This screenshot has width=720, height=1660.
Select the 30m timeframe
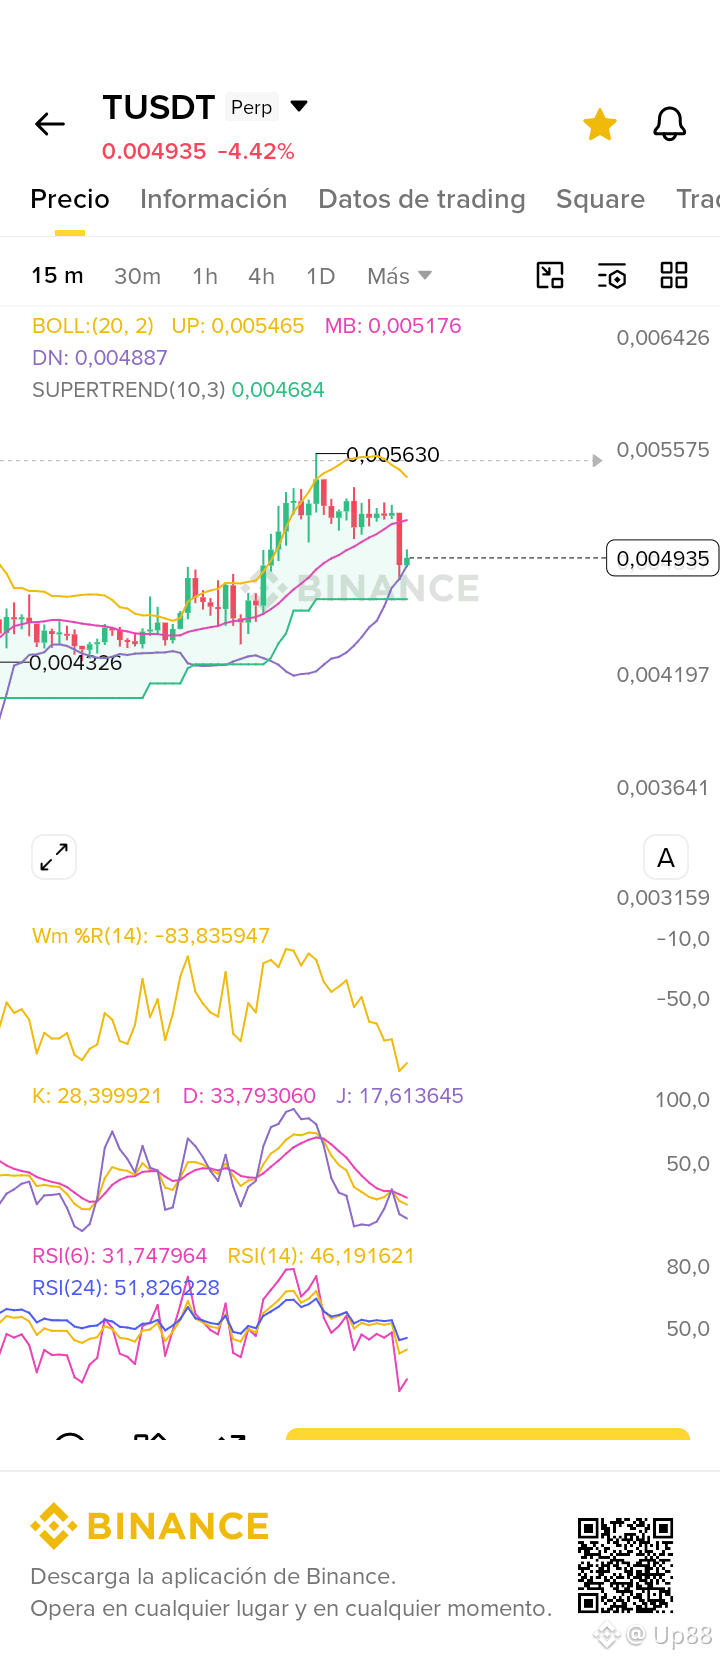[x=137, y=276]
